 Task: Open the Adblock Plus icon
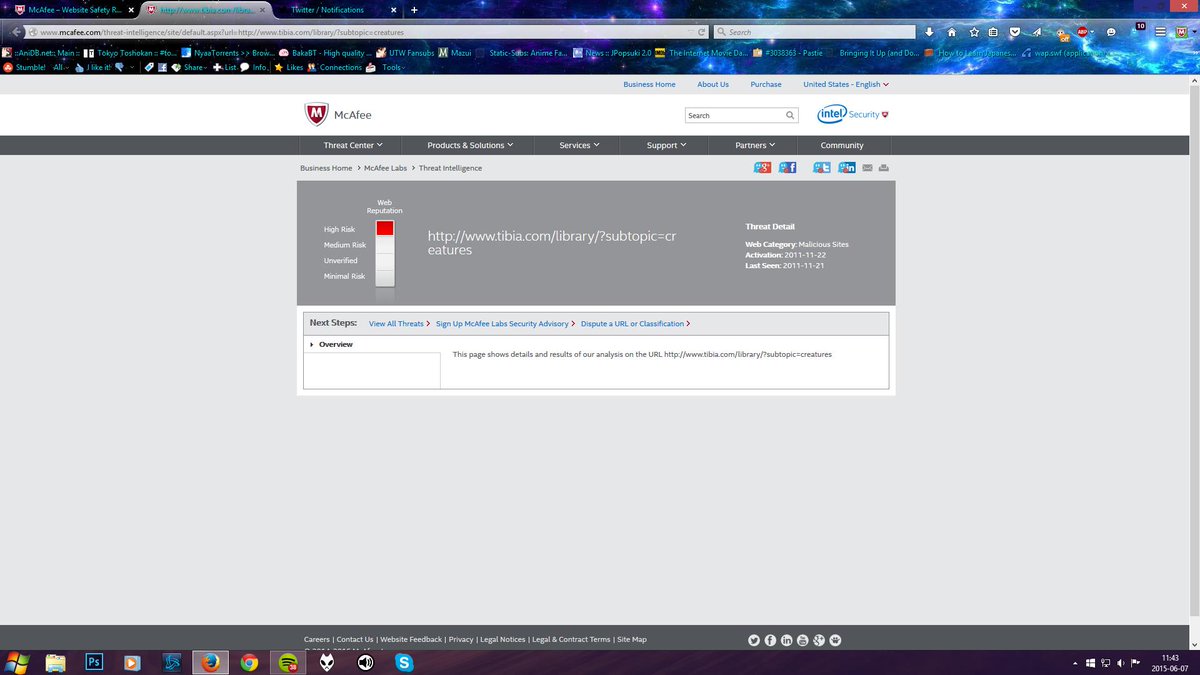[x=1082, y=32]
